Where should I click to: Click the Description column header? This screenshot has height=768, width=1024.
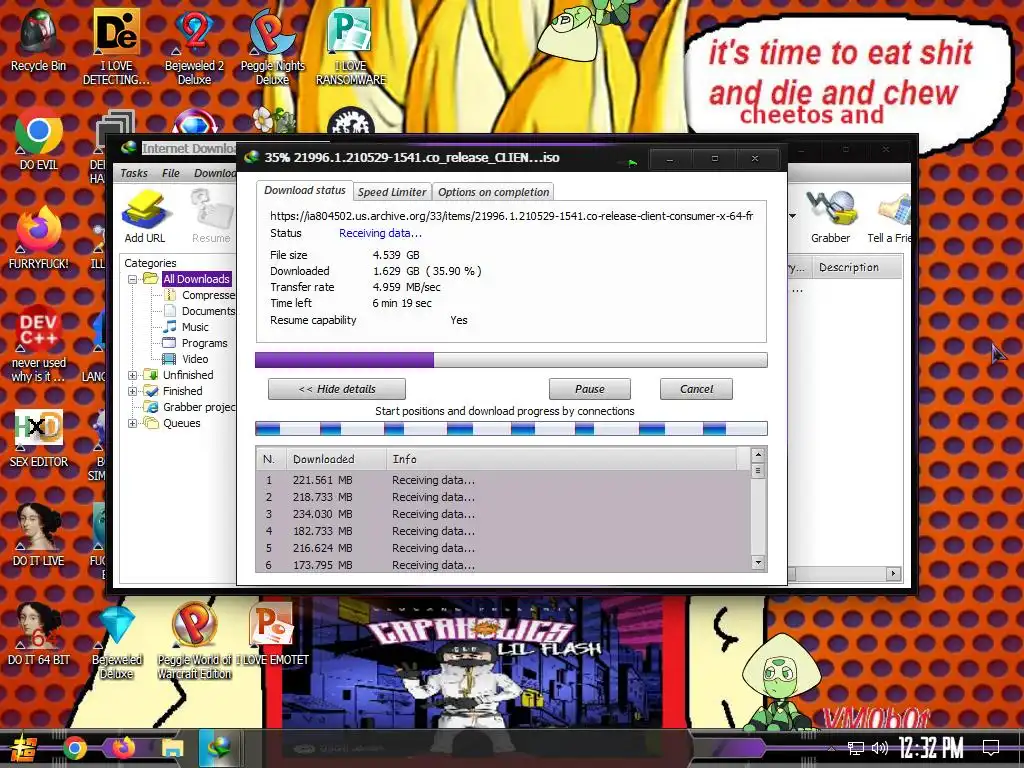pyautogui.click(x=857, y=267)
